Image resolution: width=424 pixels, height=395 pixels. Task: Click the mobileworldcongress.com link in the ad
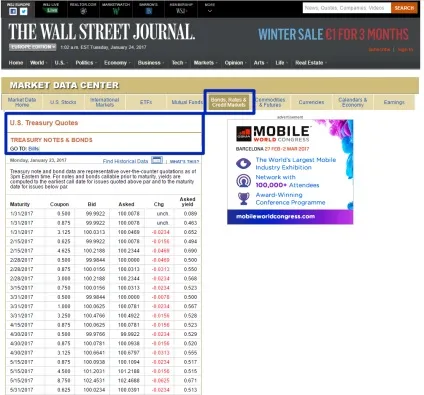coord(275,216)
